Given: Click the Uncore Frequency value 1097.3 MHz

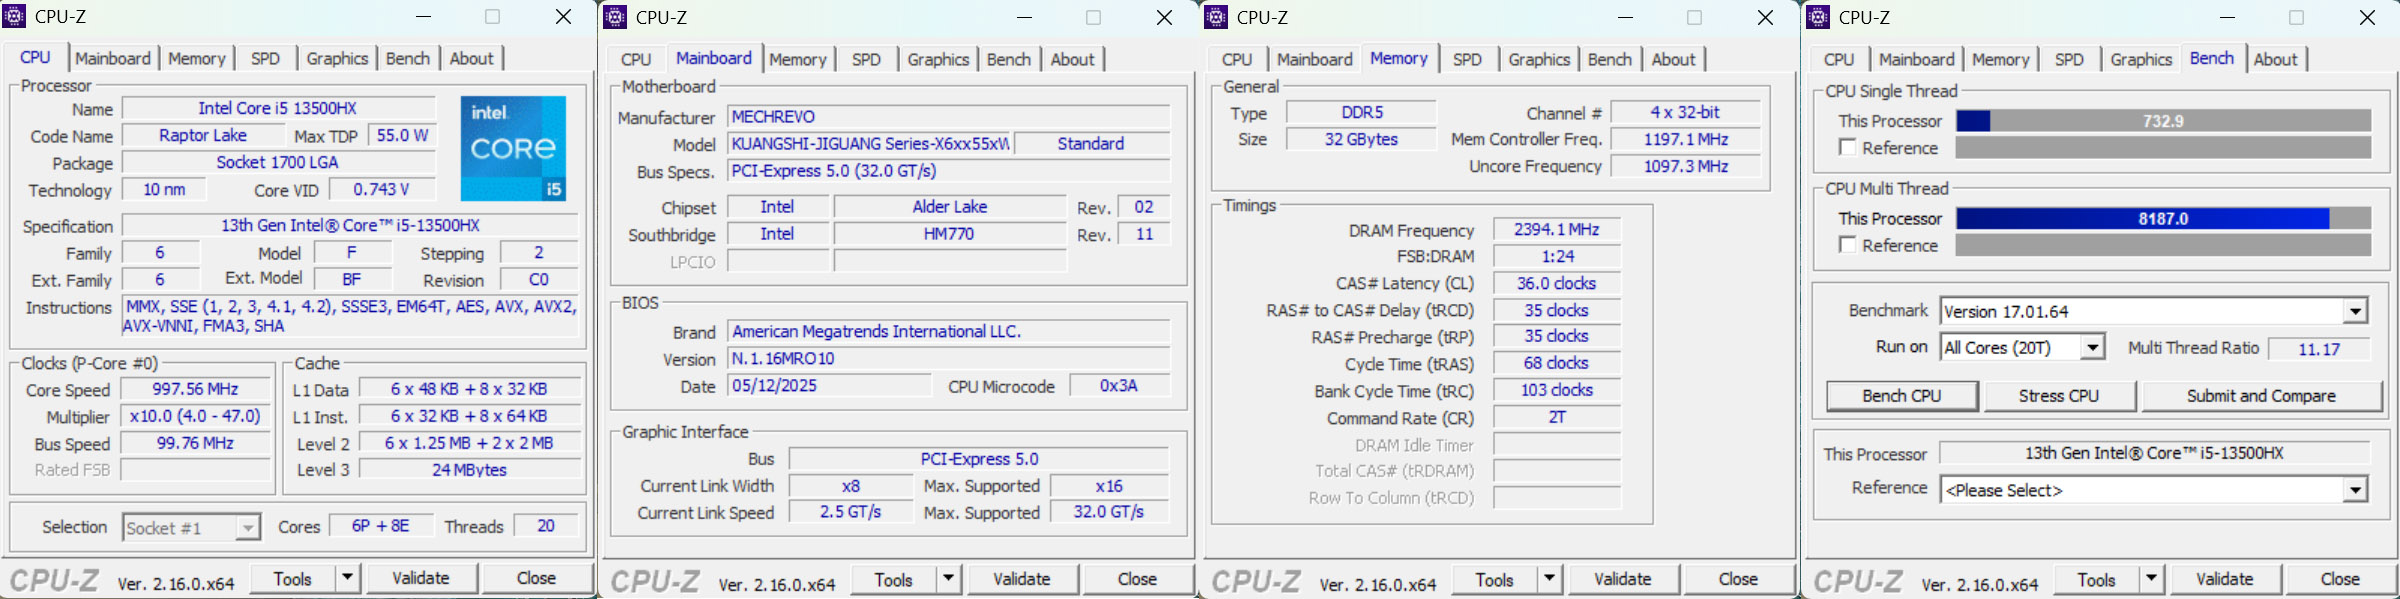Looking at the screenshot, I should coord(1686,166).
